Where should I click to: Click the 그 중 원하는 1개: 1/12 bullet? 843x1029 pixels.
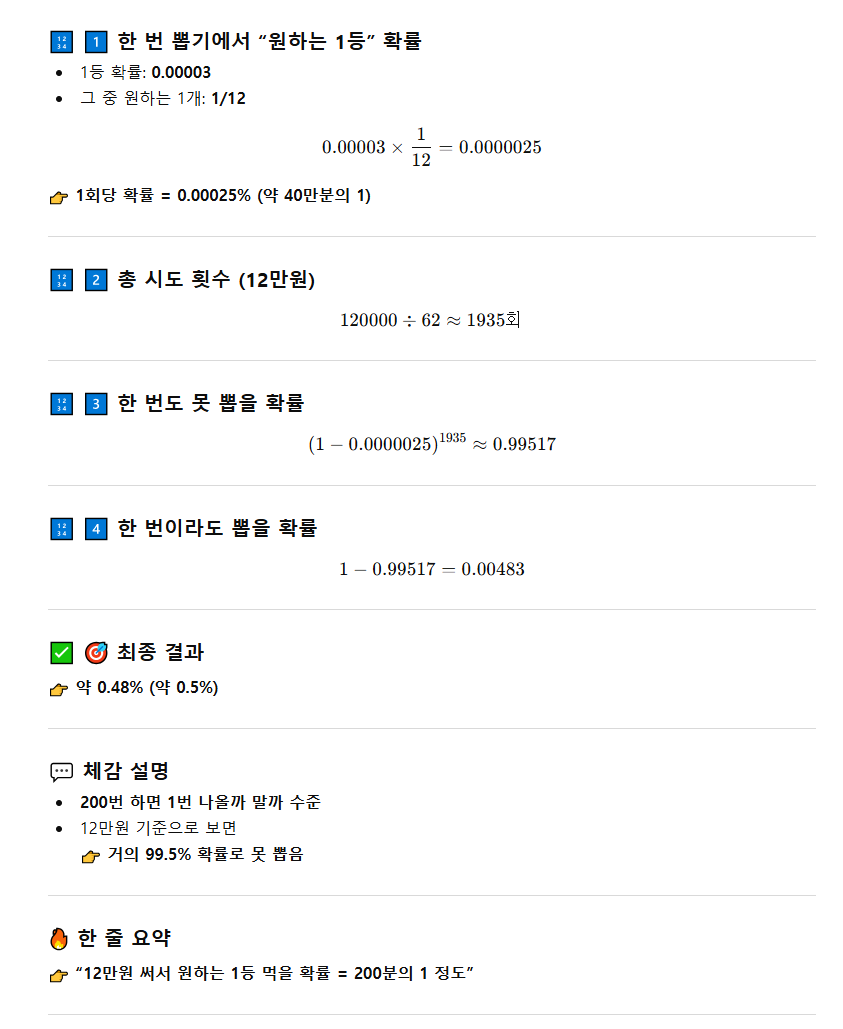[x=162, y=98]
